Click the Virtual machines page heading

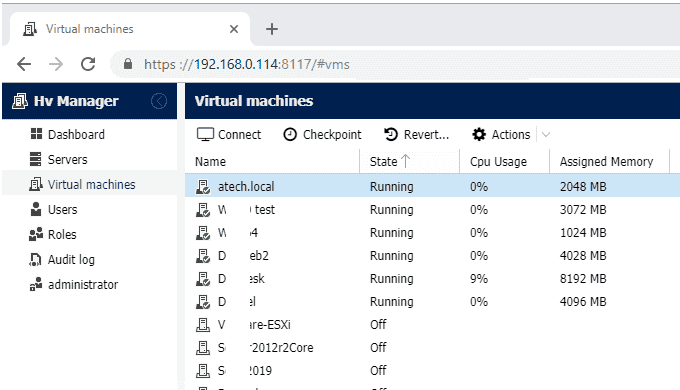tap(254, 101)
